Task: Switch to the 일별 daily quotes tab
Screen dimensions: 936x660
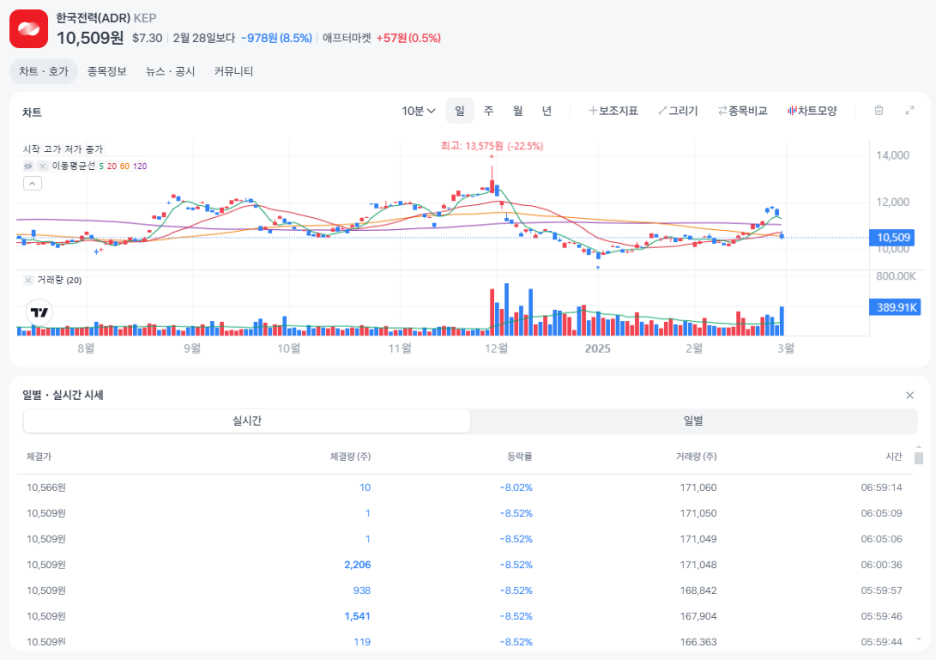Action: click(693, 421)
